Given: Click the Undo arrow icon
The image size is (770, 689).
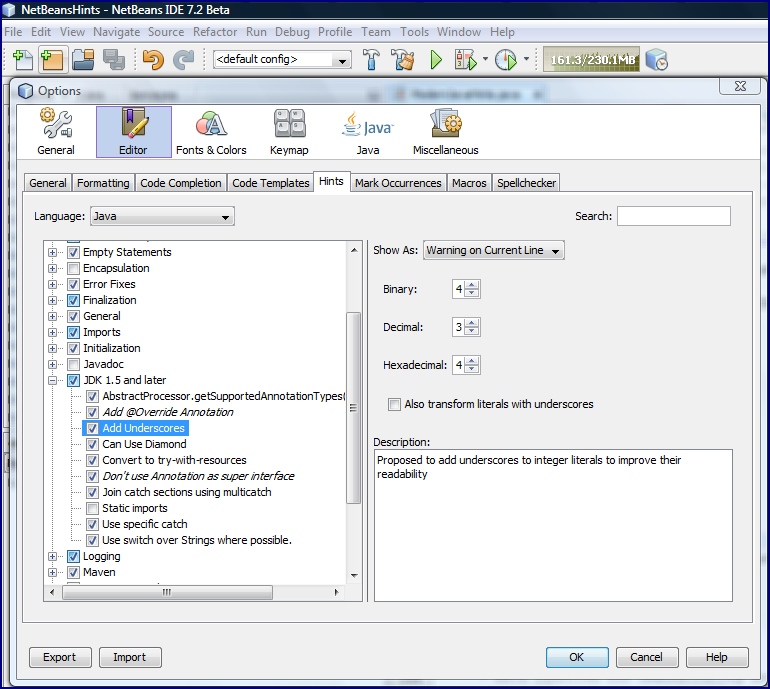Looking at the screenshot, I should pos(153,60).
